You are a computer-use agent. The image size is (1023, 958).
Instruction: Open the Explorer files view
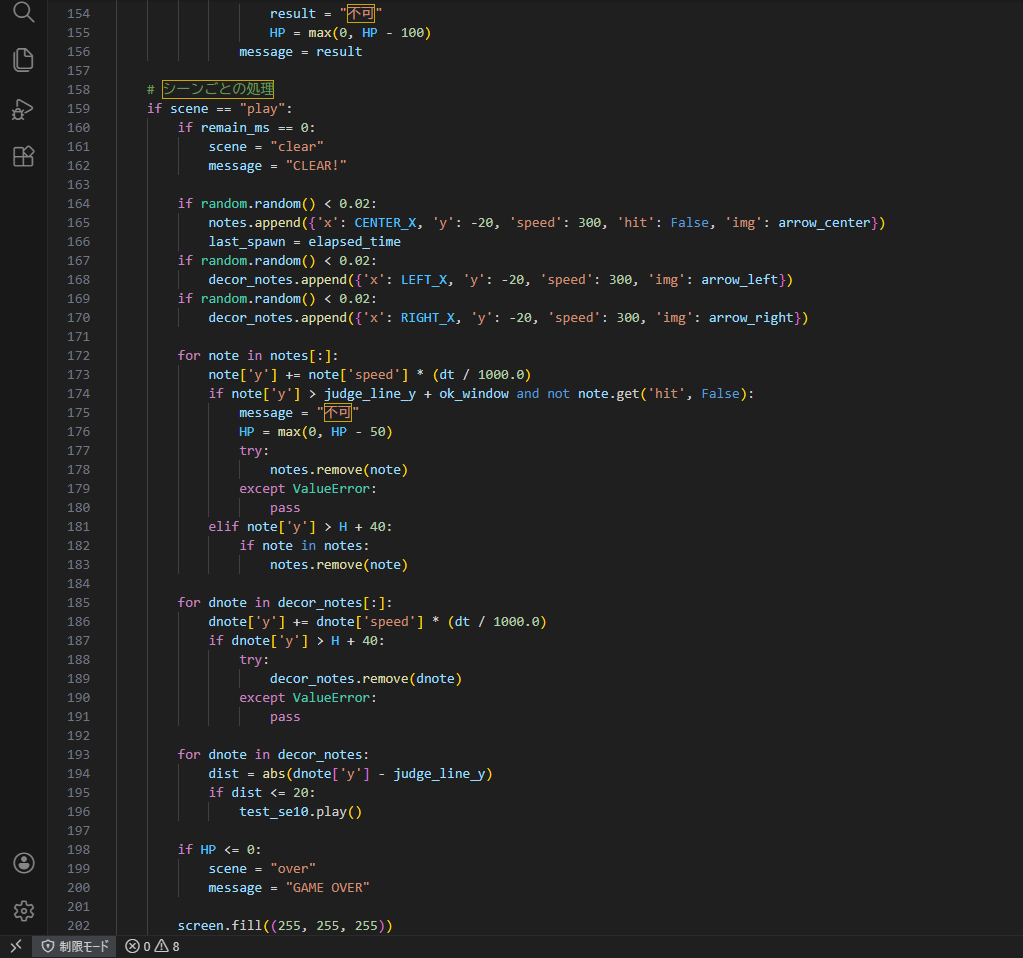point(23,60)
